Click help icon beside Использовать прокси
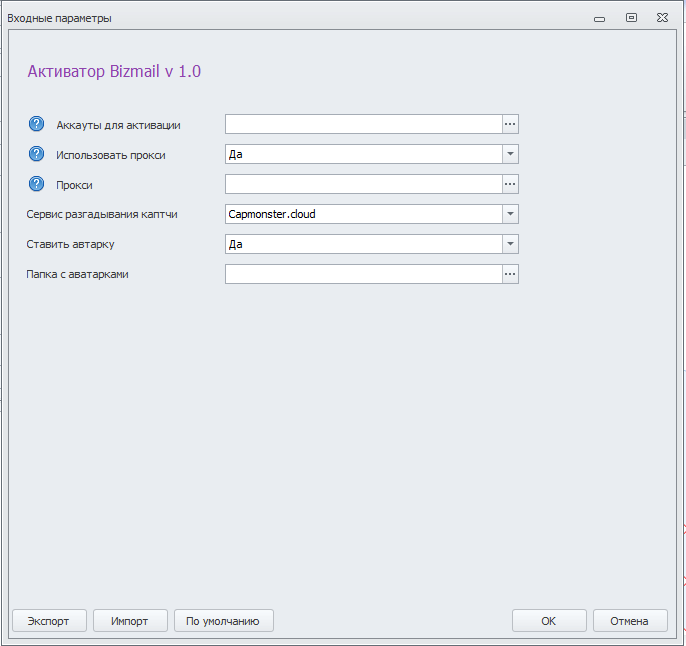The image size is (686, 646). coord(36,154)
